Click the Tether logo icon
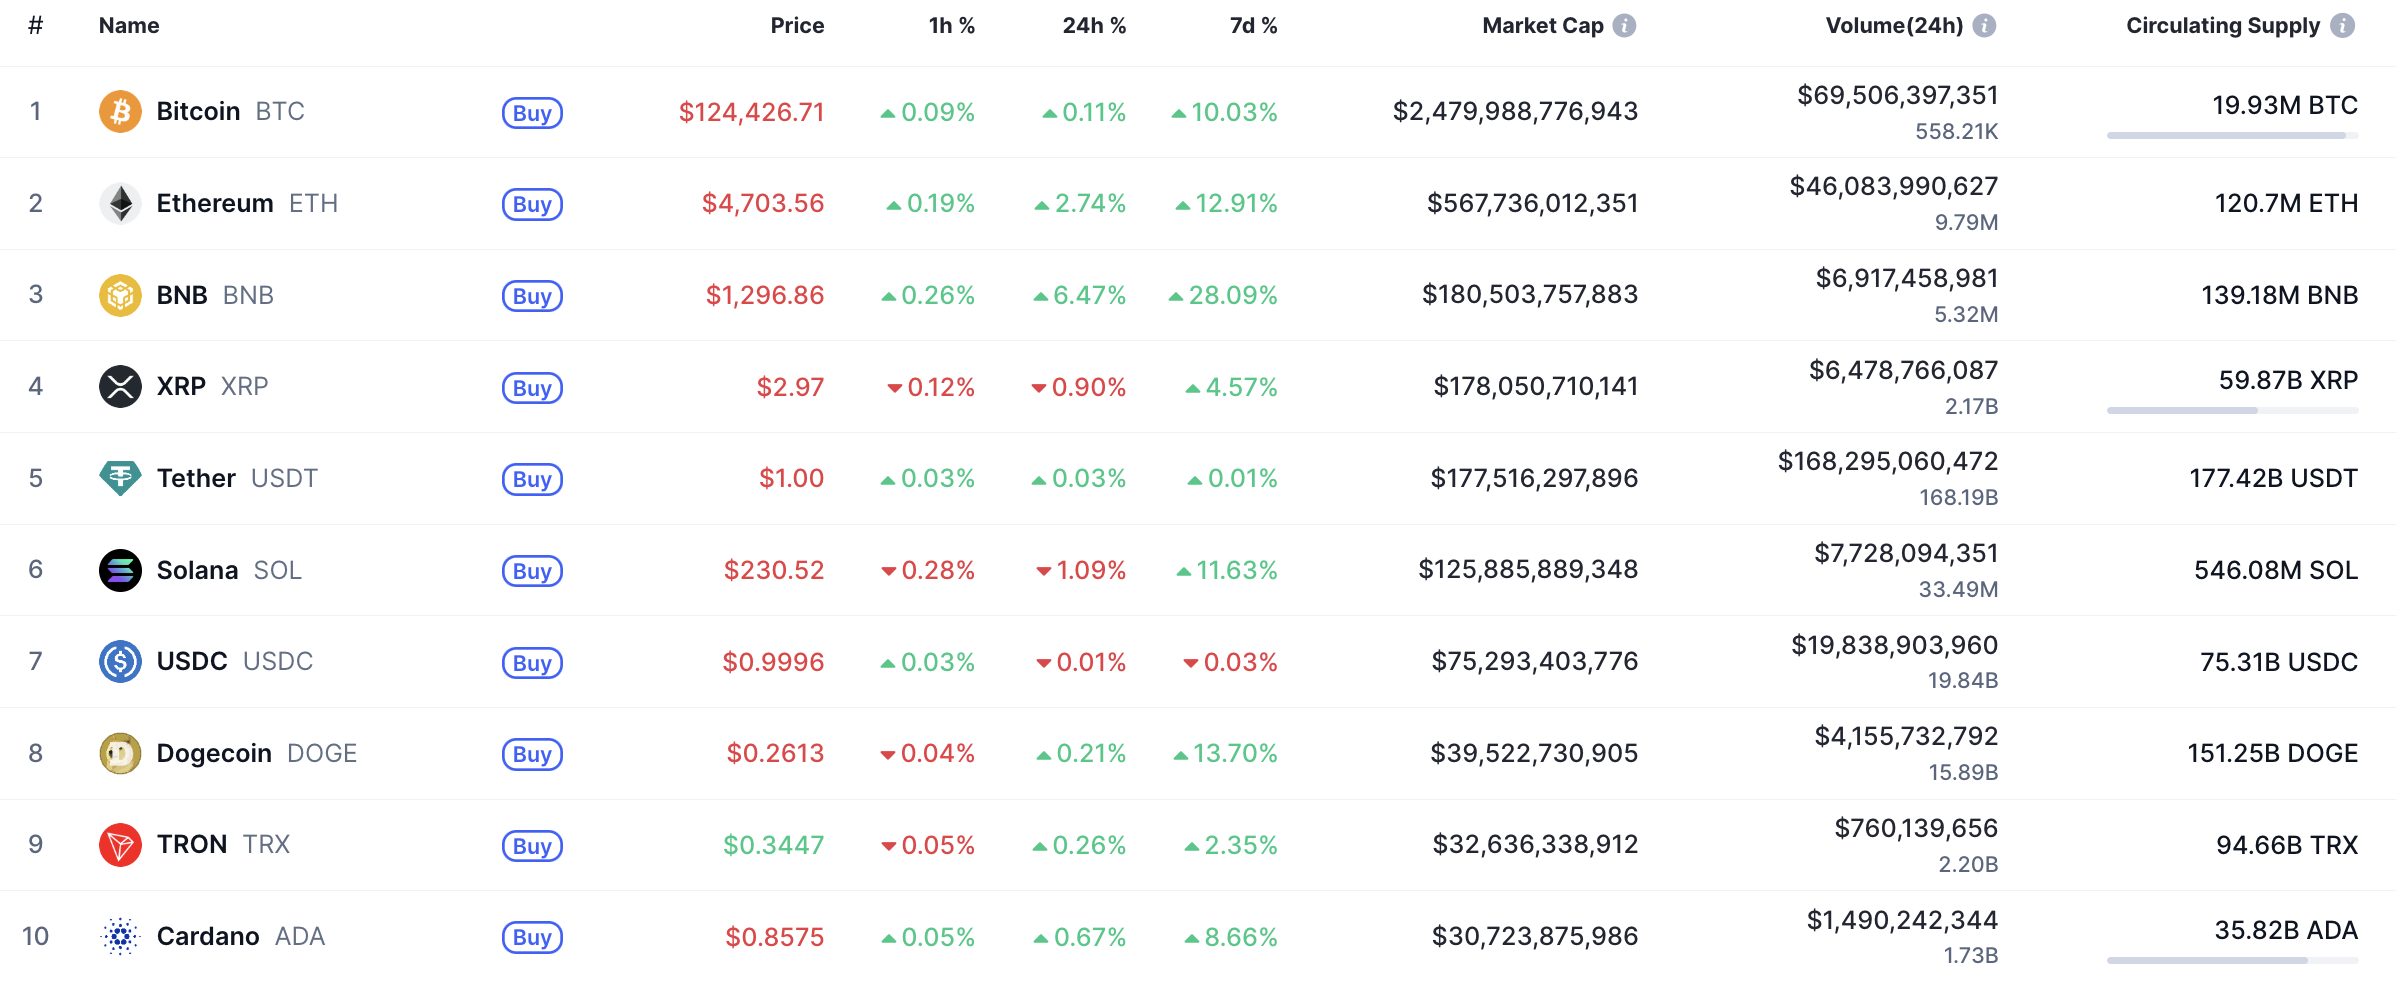Screen dimensions: 2396x982 (x=120, y=478)
